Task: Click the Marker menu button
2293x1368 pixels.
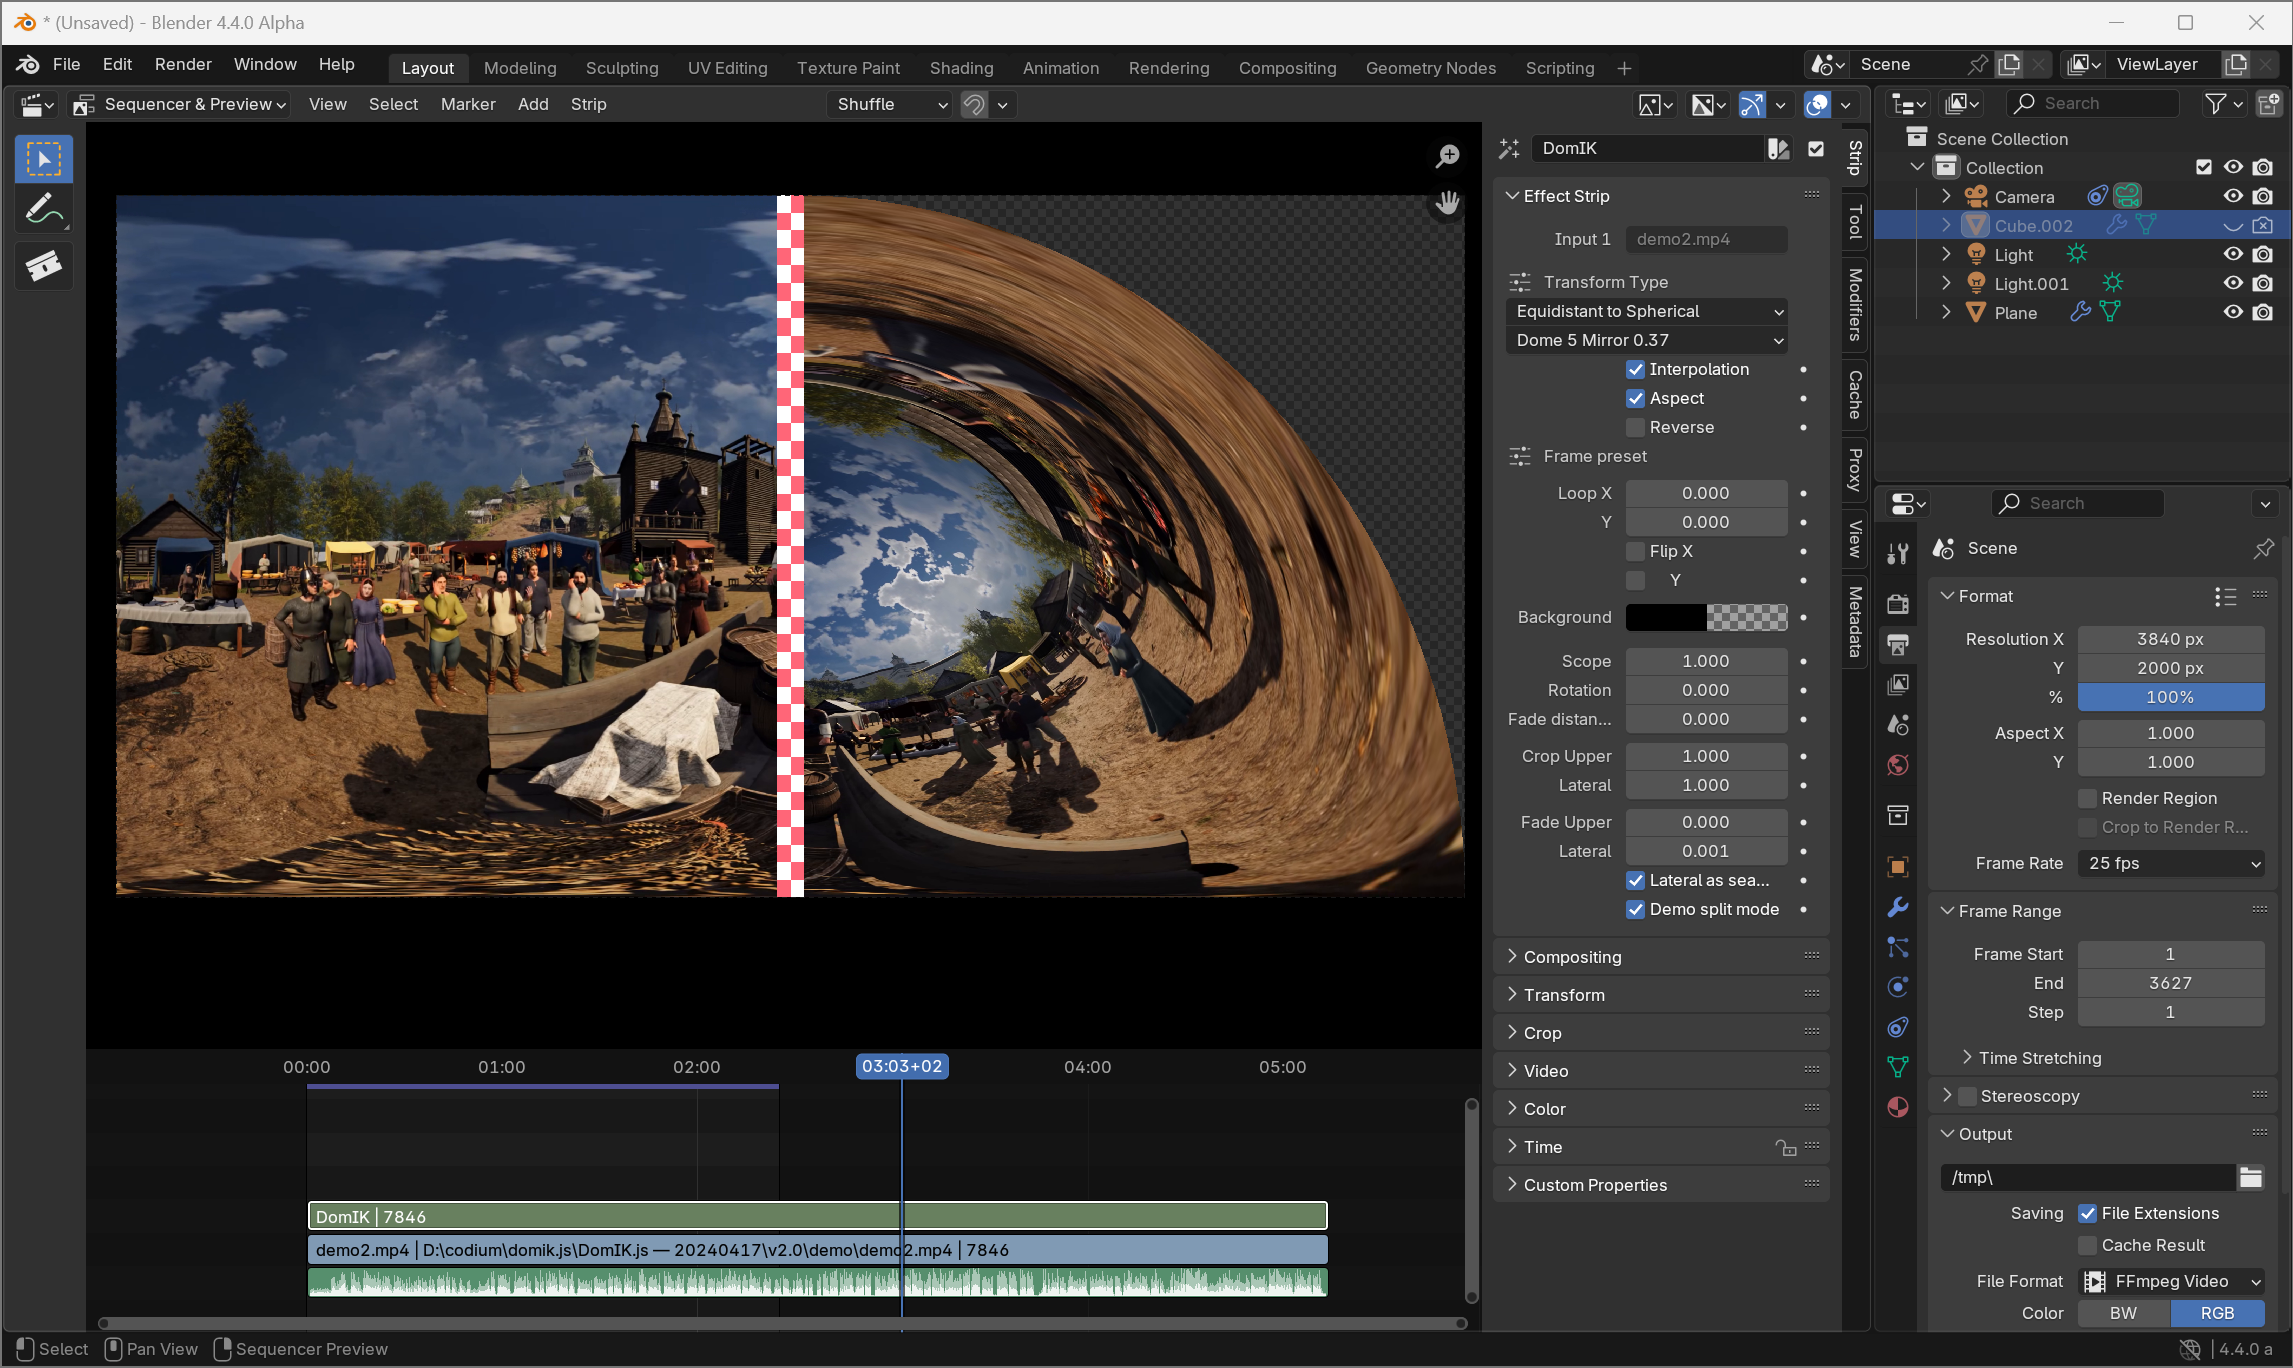Action: (468, 104)
